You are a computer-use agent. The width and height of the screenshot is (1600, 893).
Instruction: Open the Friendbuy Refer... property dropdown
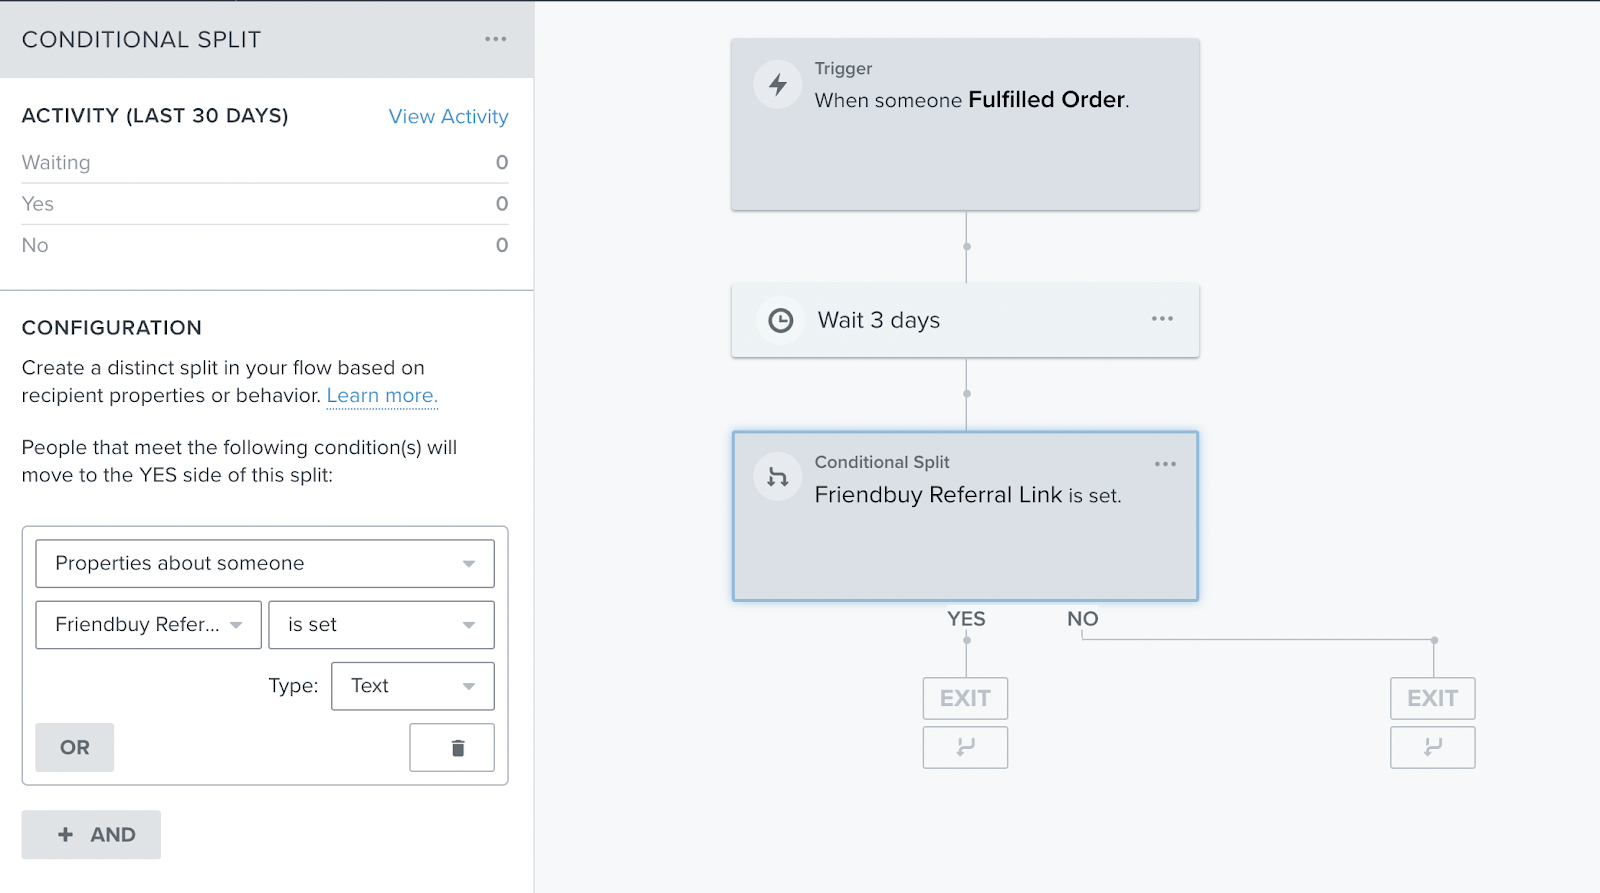(149, 625)
